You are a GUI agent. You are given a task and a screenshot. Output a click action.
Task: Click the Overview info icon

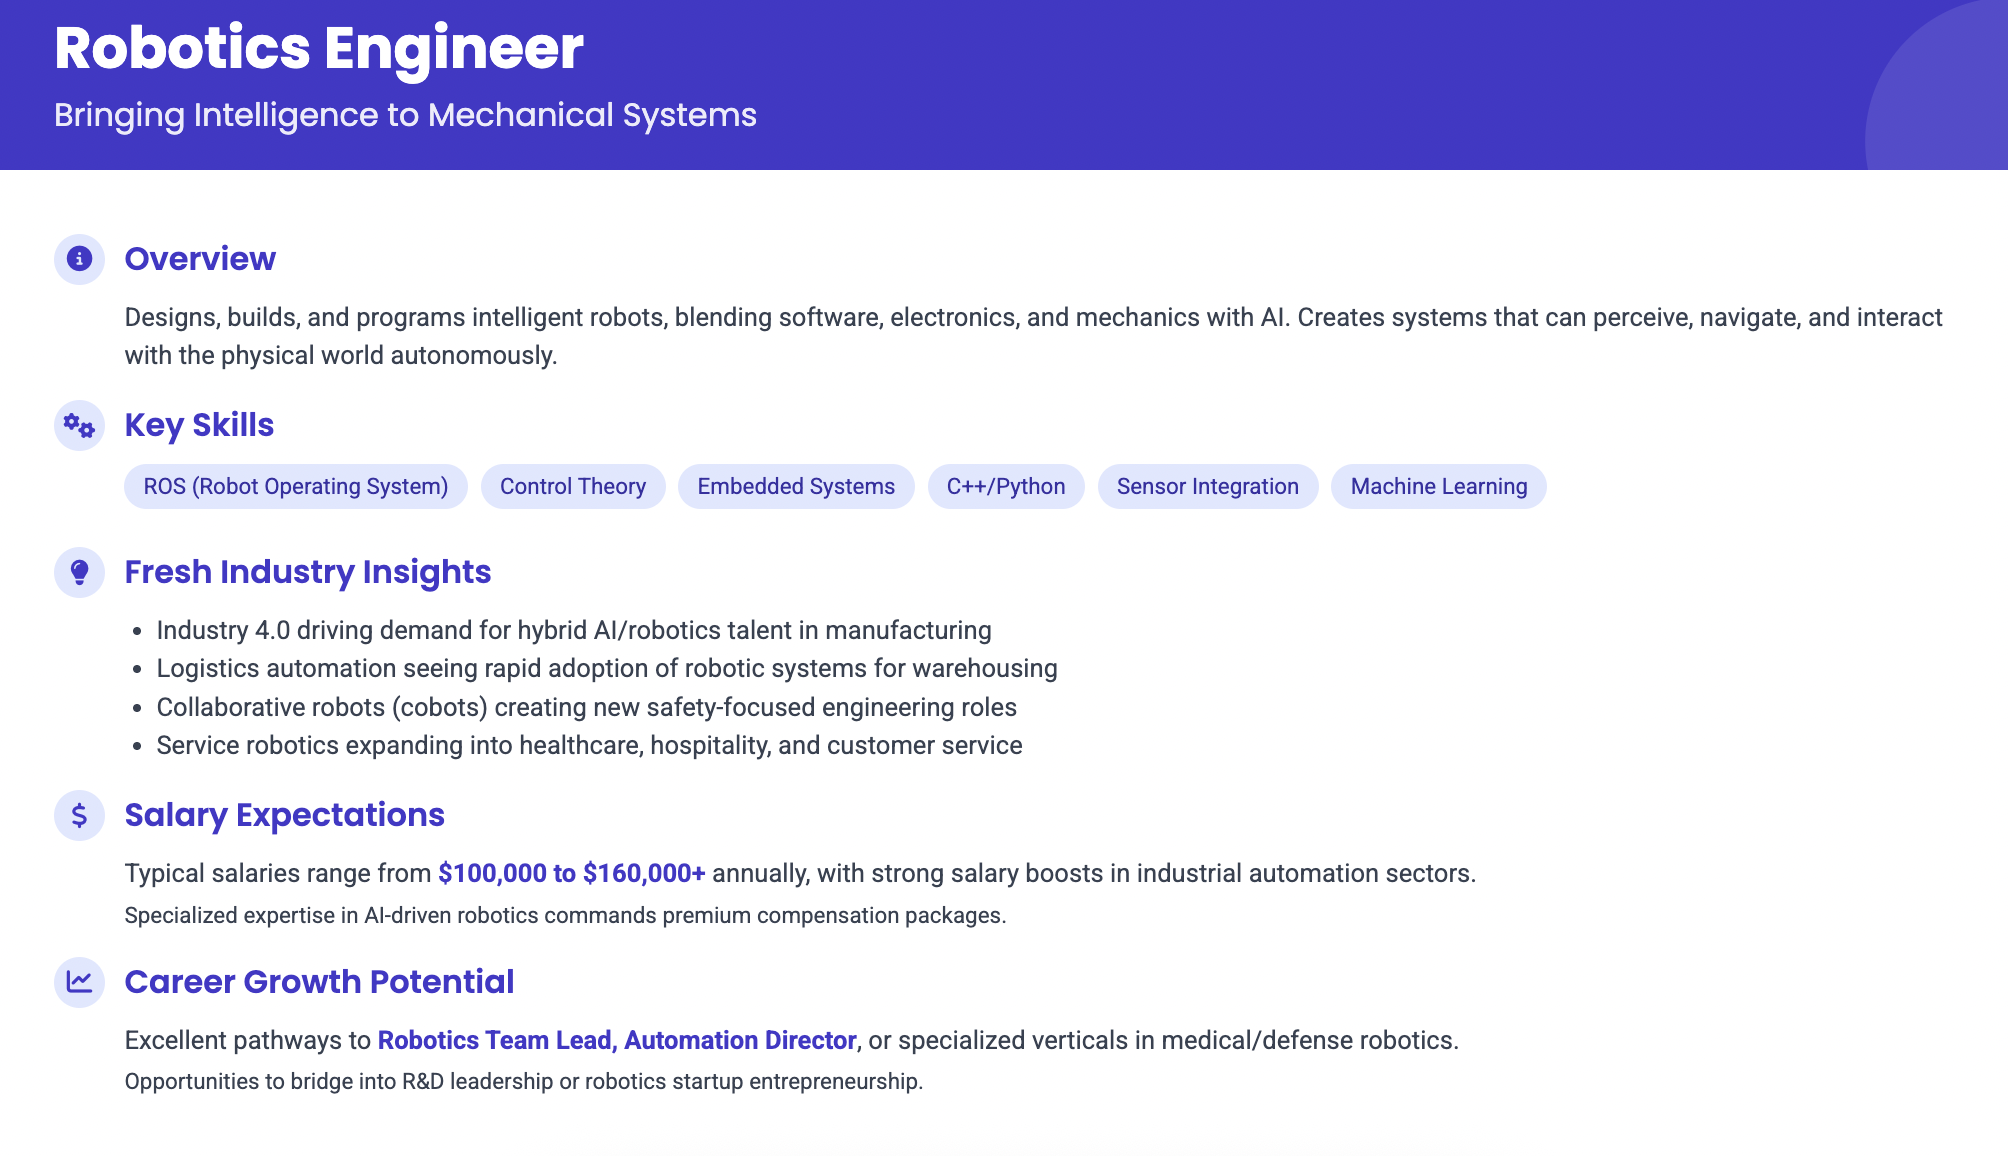pos(79,259)
